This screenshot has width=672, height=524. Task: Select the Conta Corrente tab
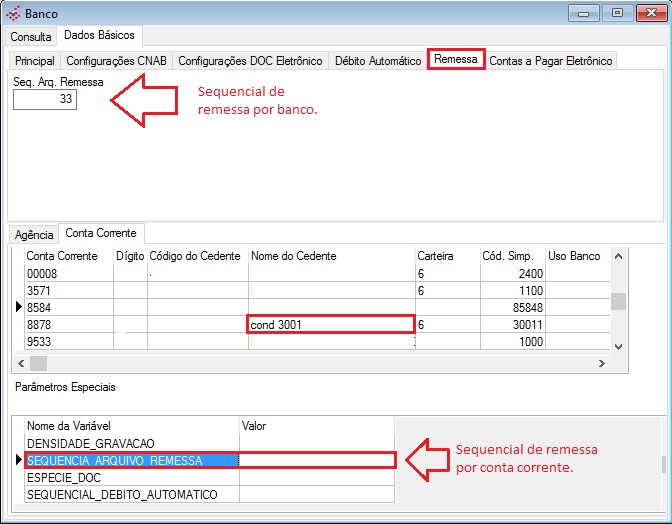(x=101, y=233)
